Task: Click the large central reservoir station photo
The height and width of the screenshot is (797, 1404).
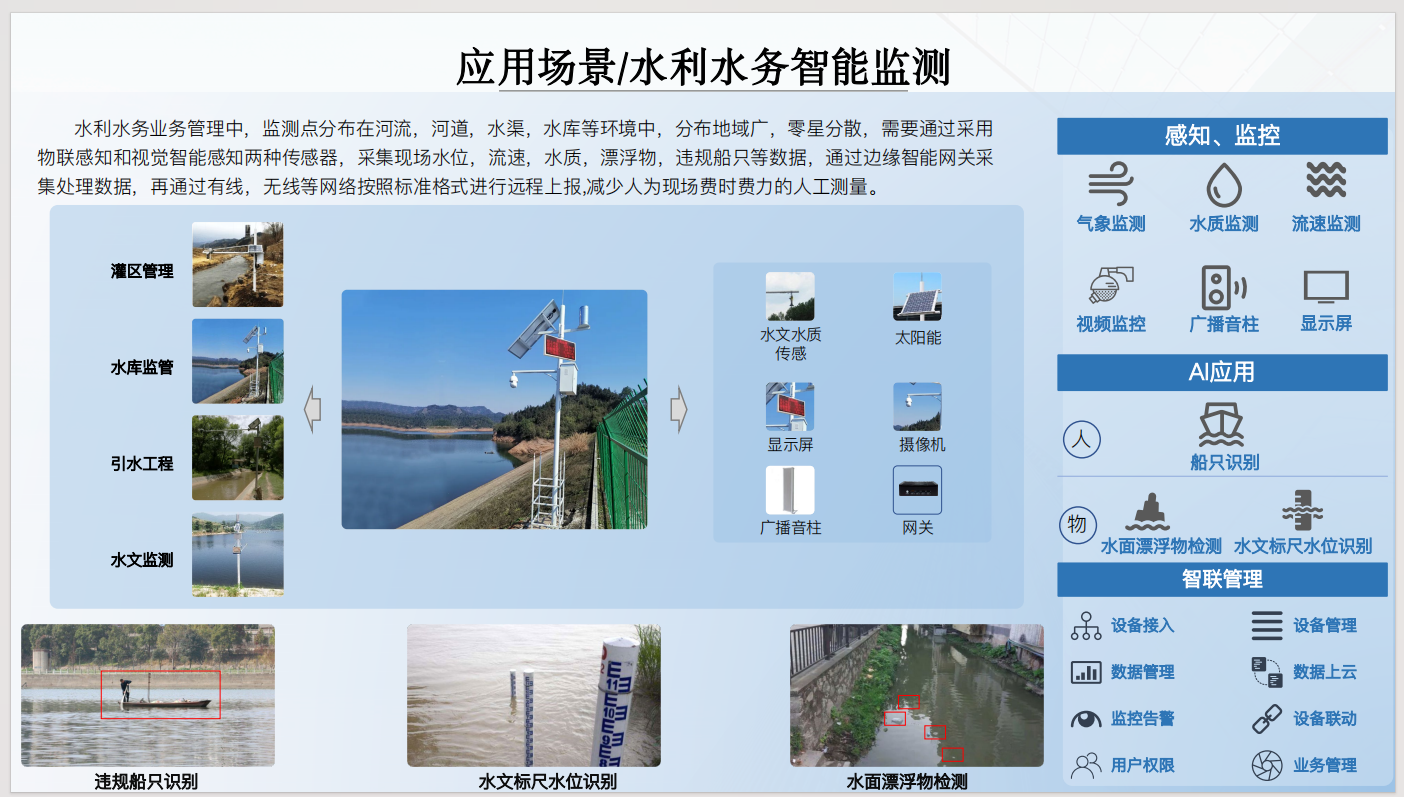Action: pyautogui.click(x=494, y=409)
